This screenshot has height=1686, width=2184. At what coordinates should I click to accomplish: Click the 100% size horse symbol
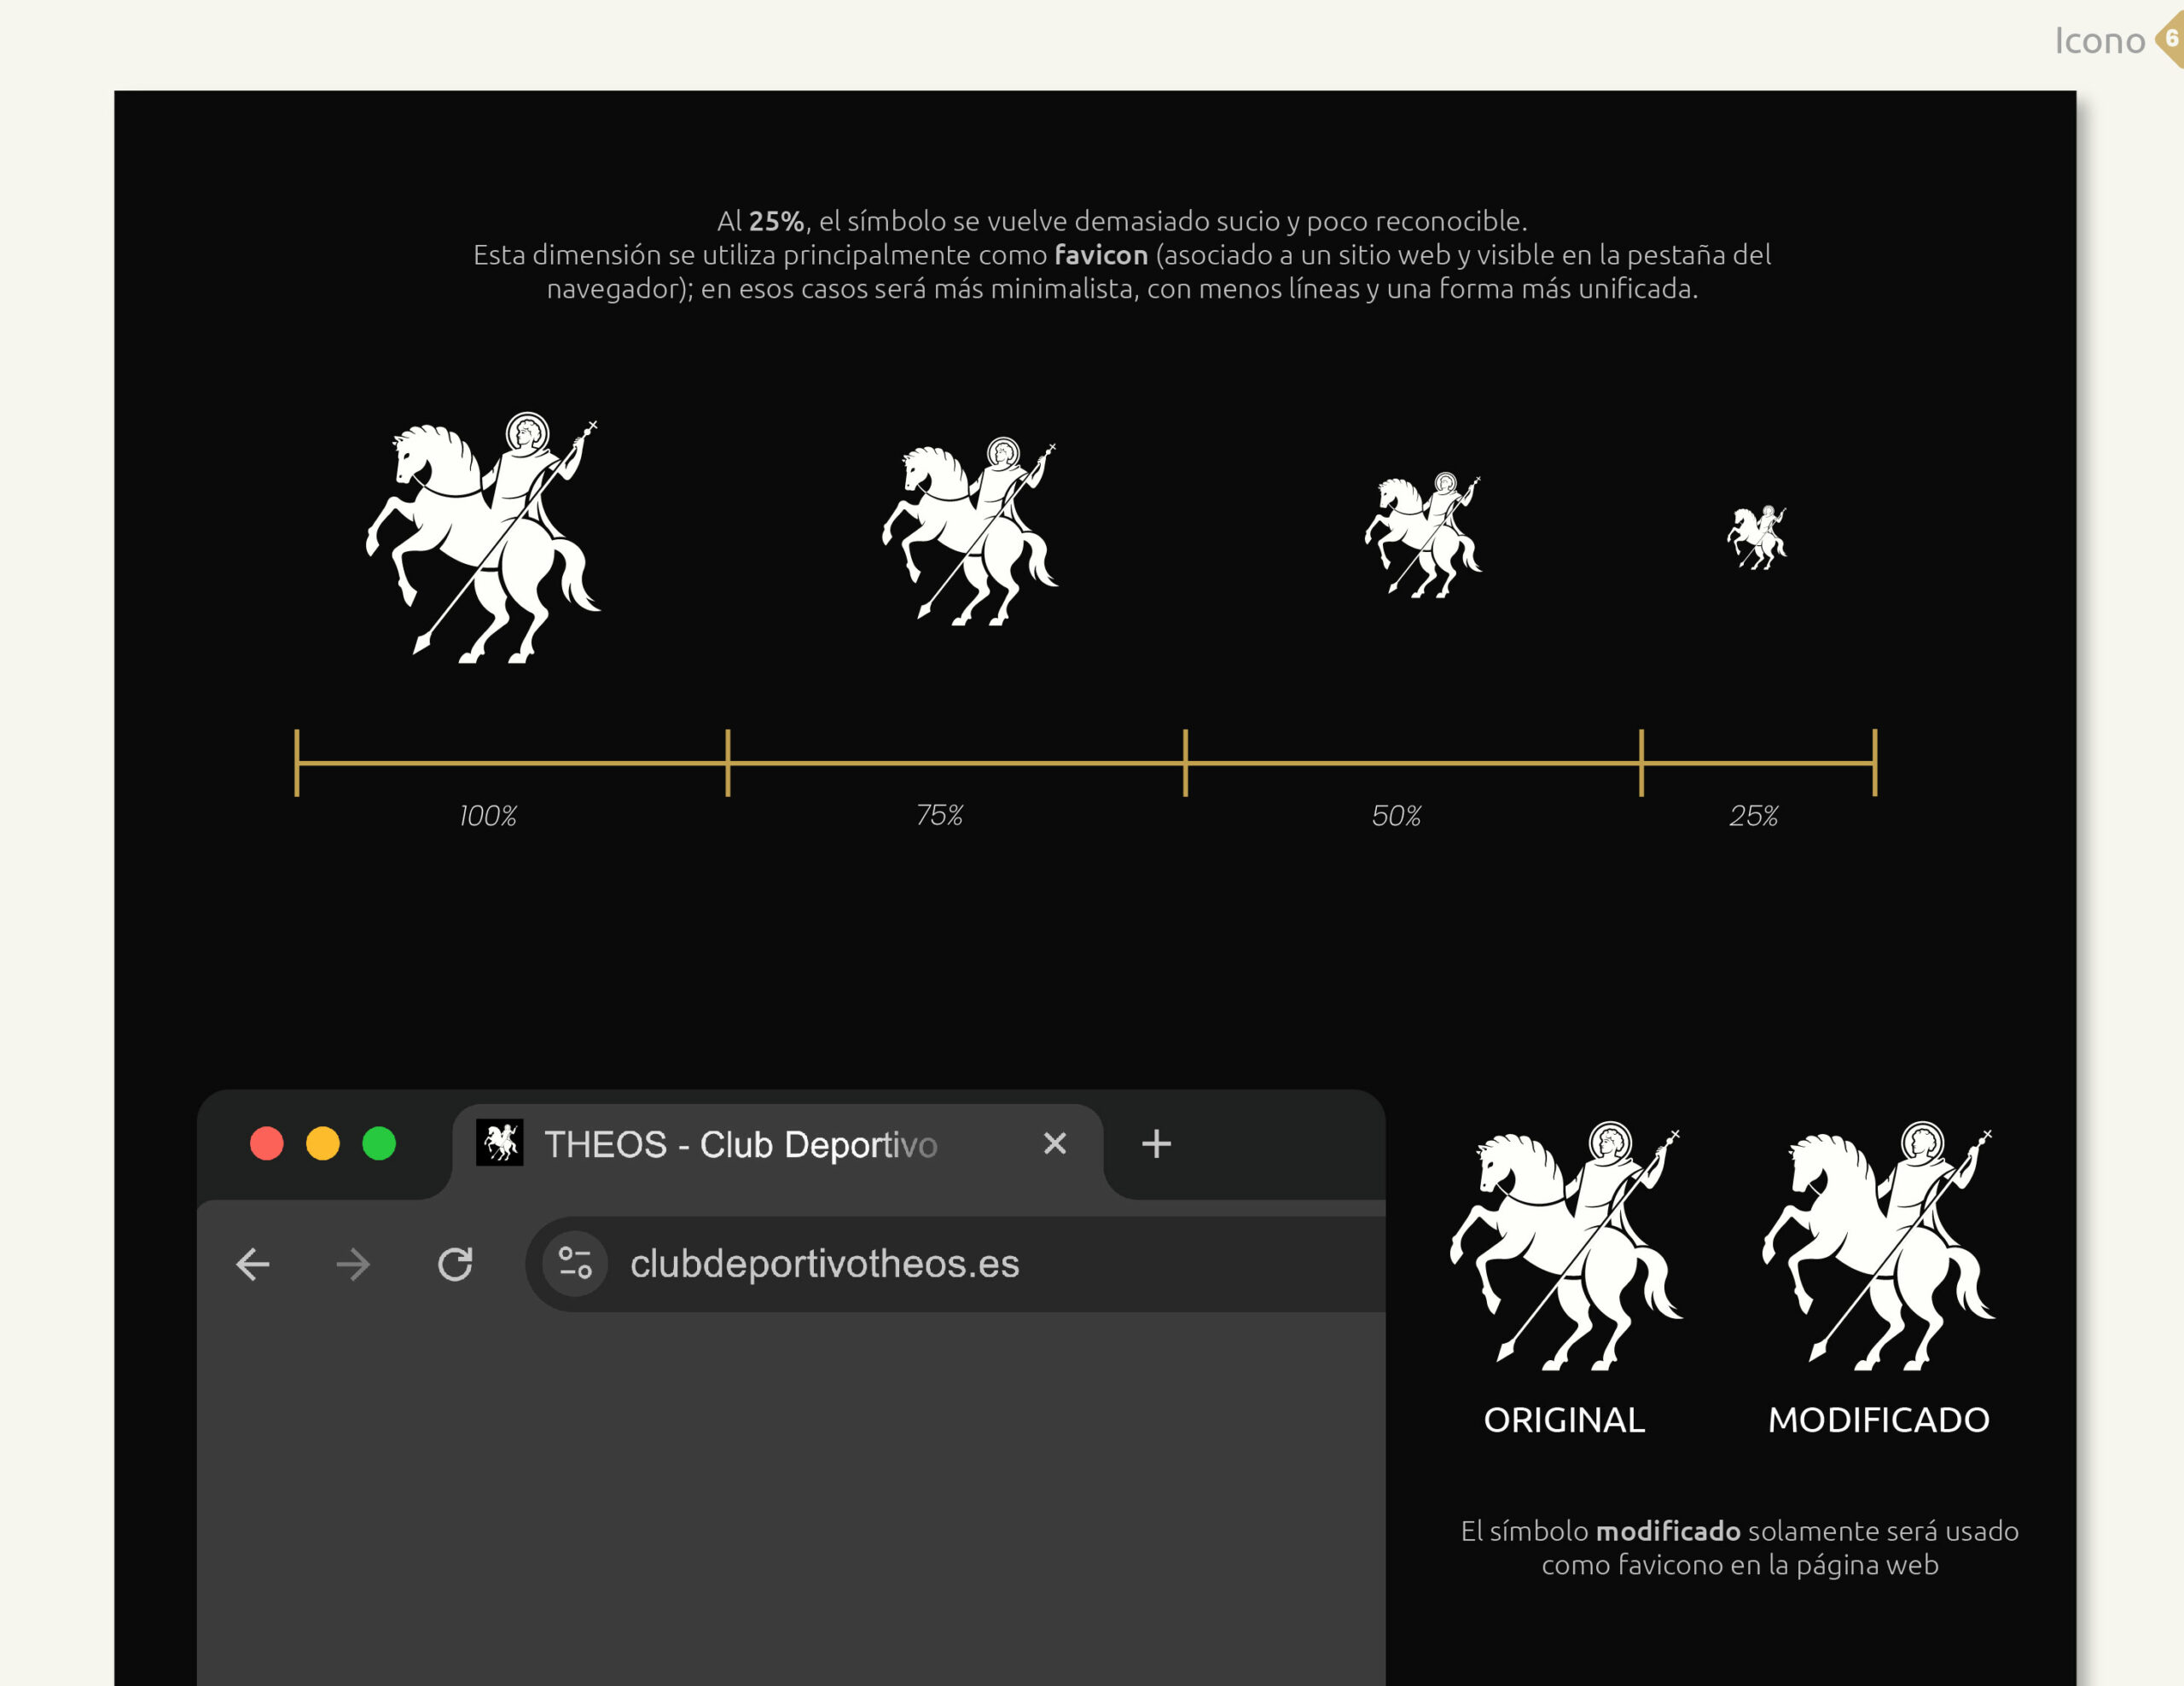482,537
